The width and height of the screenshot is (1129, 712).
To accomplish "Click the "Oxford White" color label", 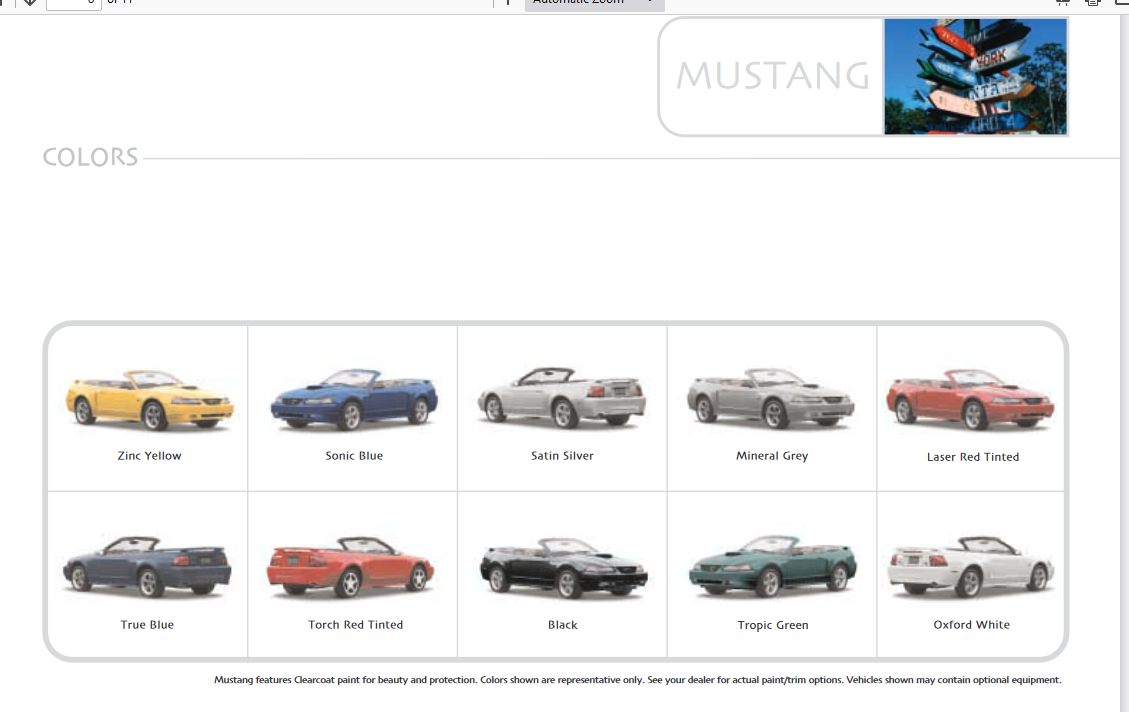I will pos(971,625).
